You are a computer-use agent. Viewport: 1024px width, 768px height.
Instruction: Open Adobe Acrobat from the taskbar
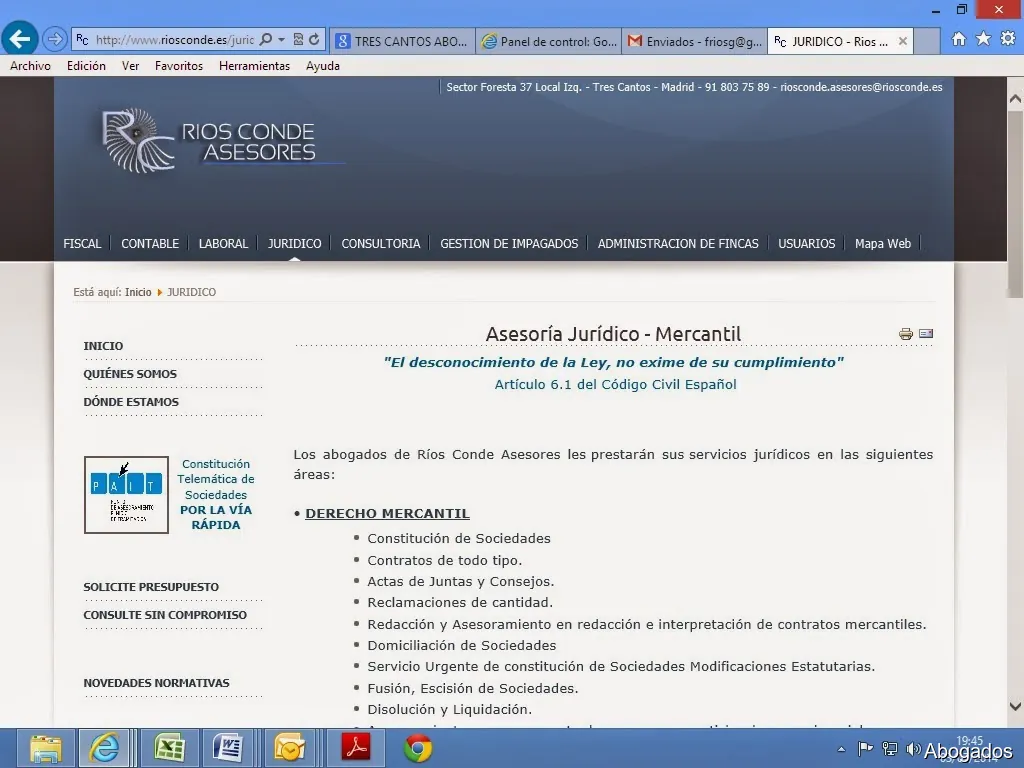pyautogui.click(x=357, y=748)
